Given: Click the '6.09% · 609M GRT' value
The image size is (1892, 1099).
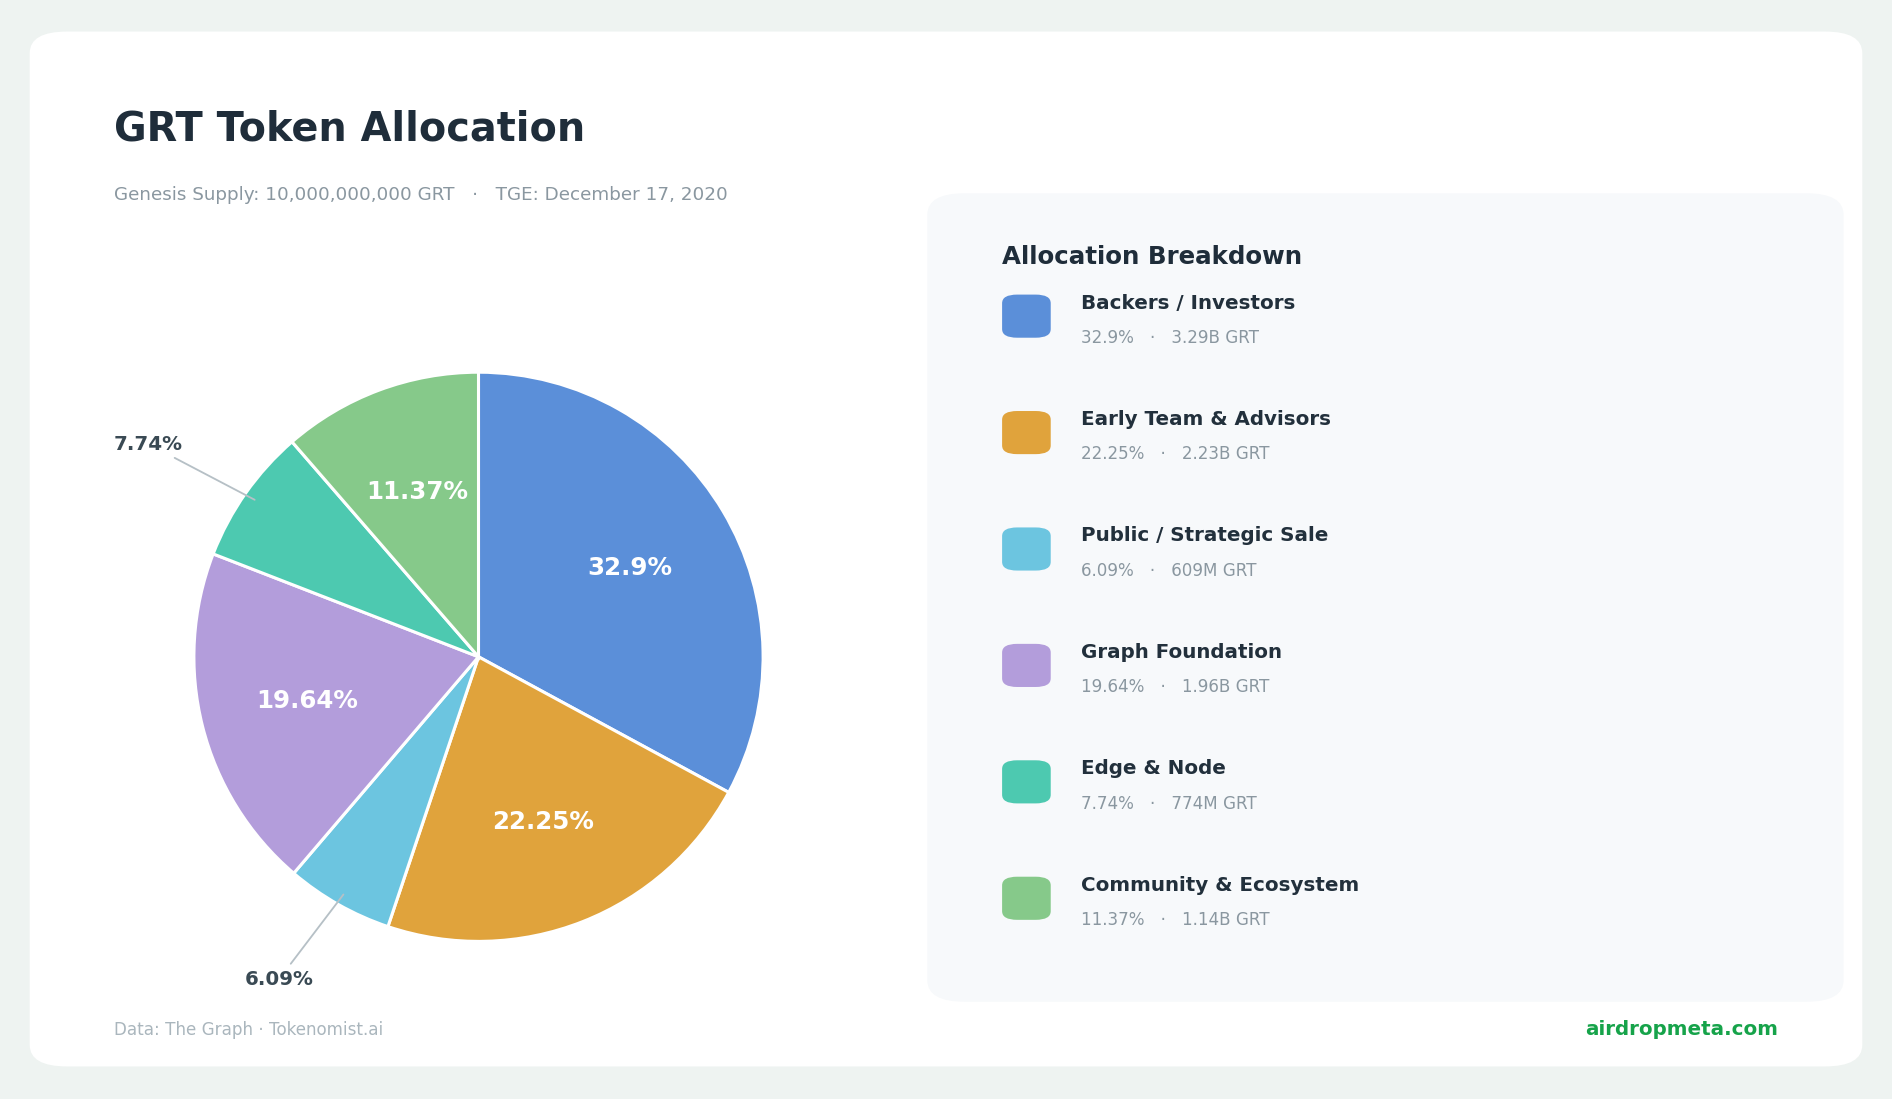Looking at the screenshot, I should click(x=1168, y=571).
